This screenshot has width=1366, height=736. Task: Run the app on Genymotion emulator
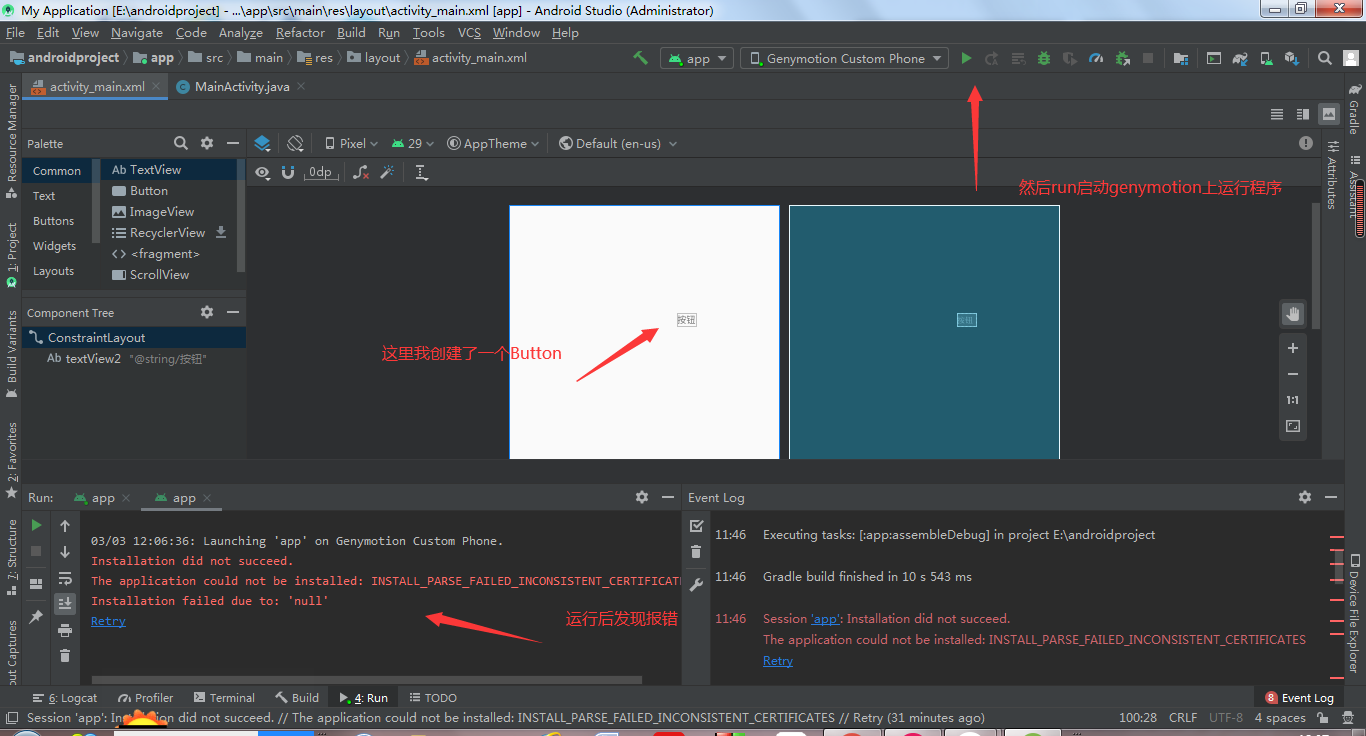[x=966, y=57]
